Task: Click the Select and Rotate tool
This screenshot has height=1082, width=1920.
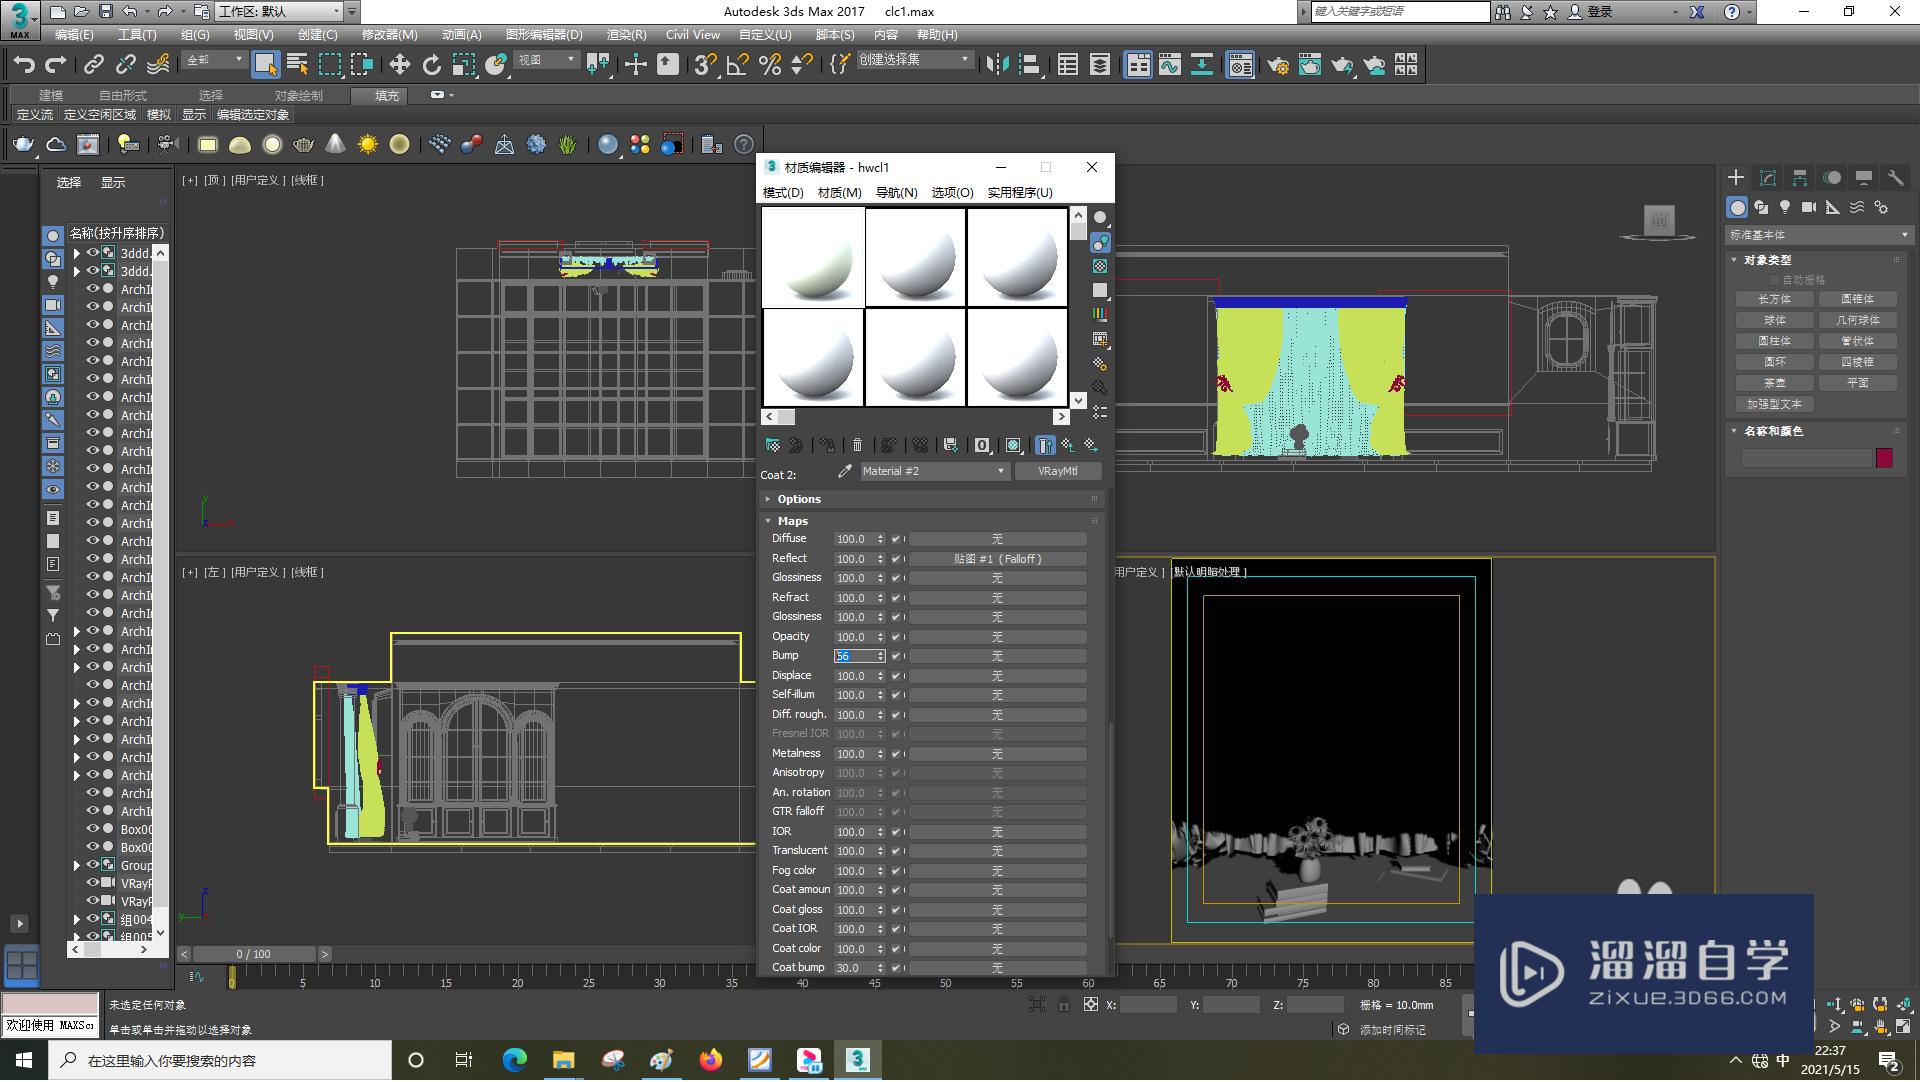Action: coord(431,65)
